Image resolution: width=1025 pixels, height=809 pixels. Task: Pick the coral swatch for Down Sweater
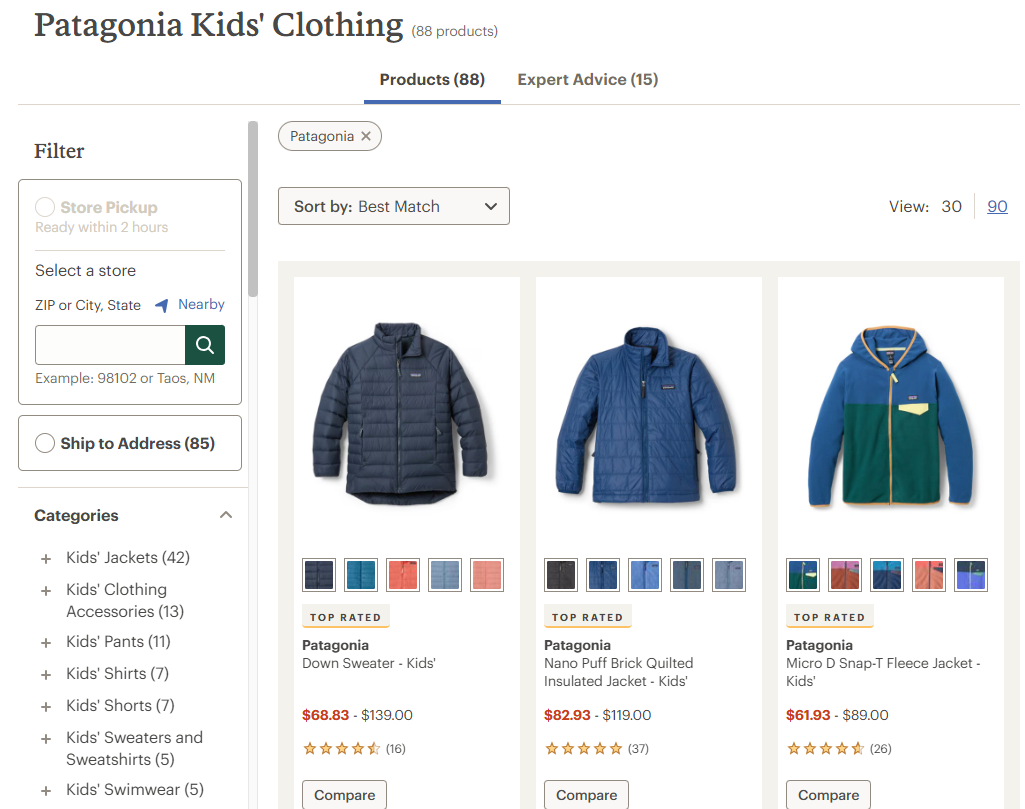[403, 575]
